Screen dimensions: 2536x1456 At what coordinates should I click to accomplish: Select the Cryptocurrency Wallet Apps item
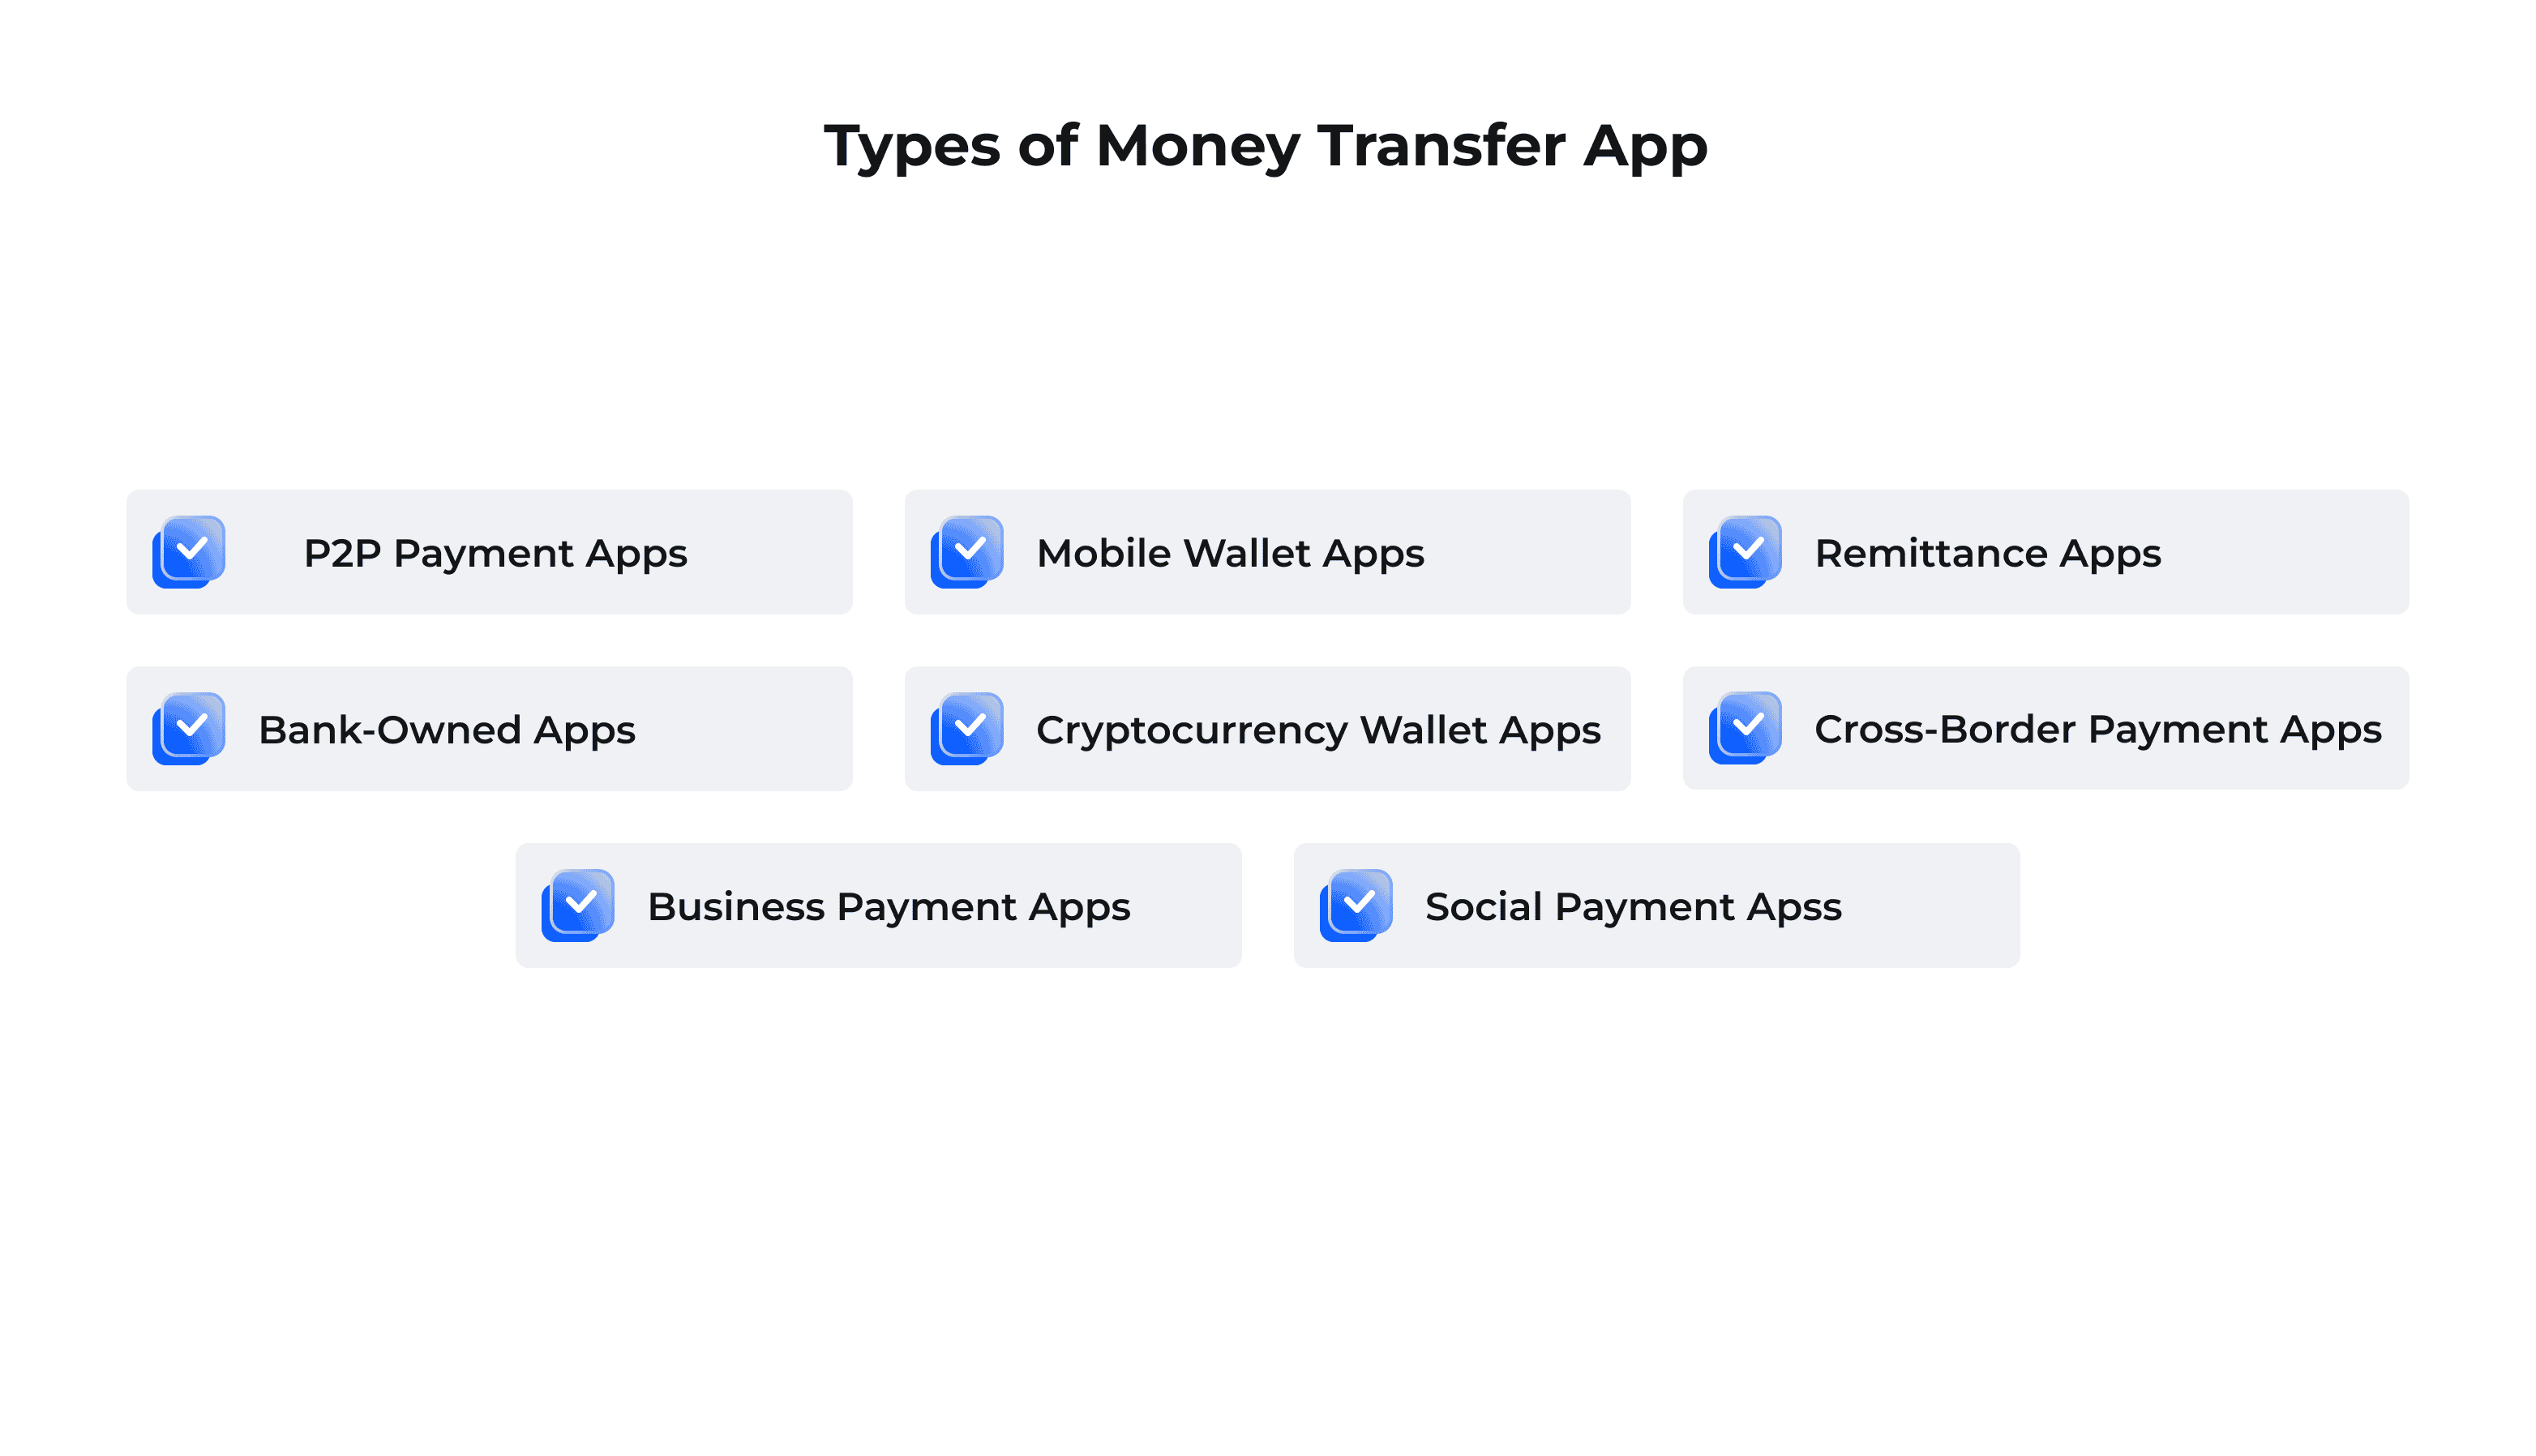[x=1268, y=728]
